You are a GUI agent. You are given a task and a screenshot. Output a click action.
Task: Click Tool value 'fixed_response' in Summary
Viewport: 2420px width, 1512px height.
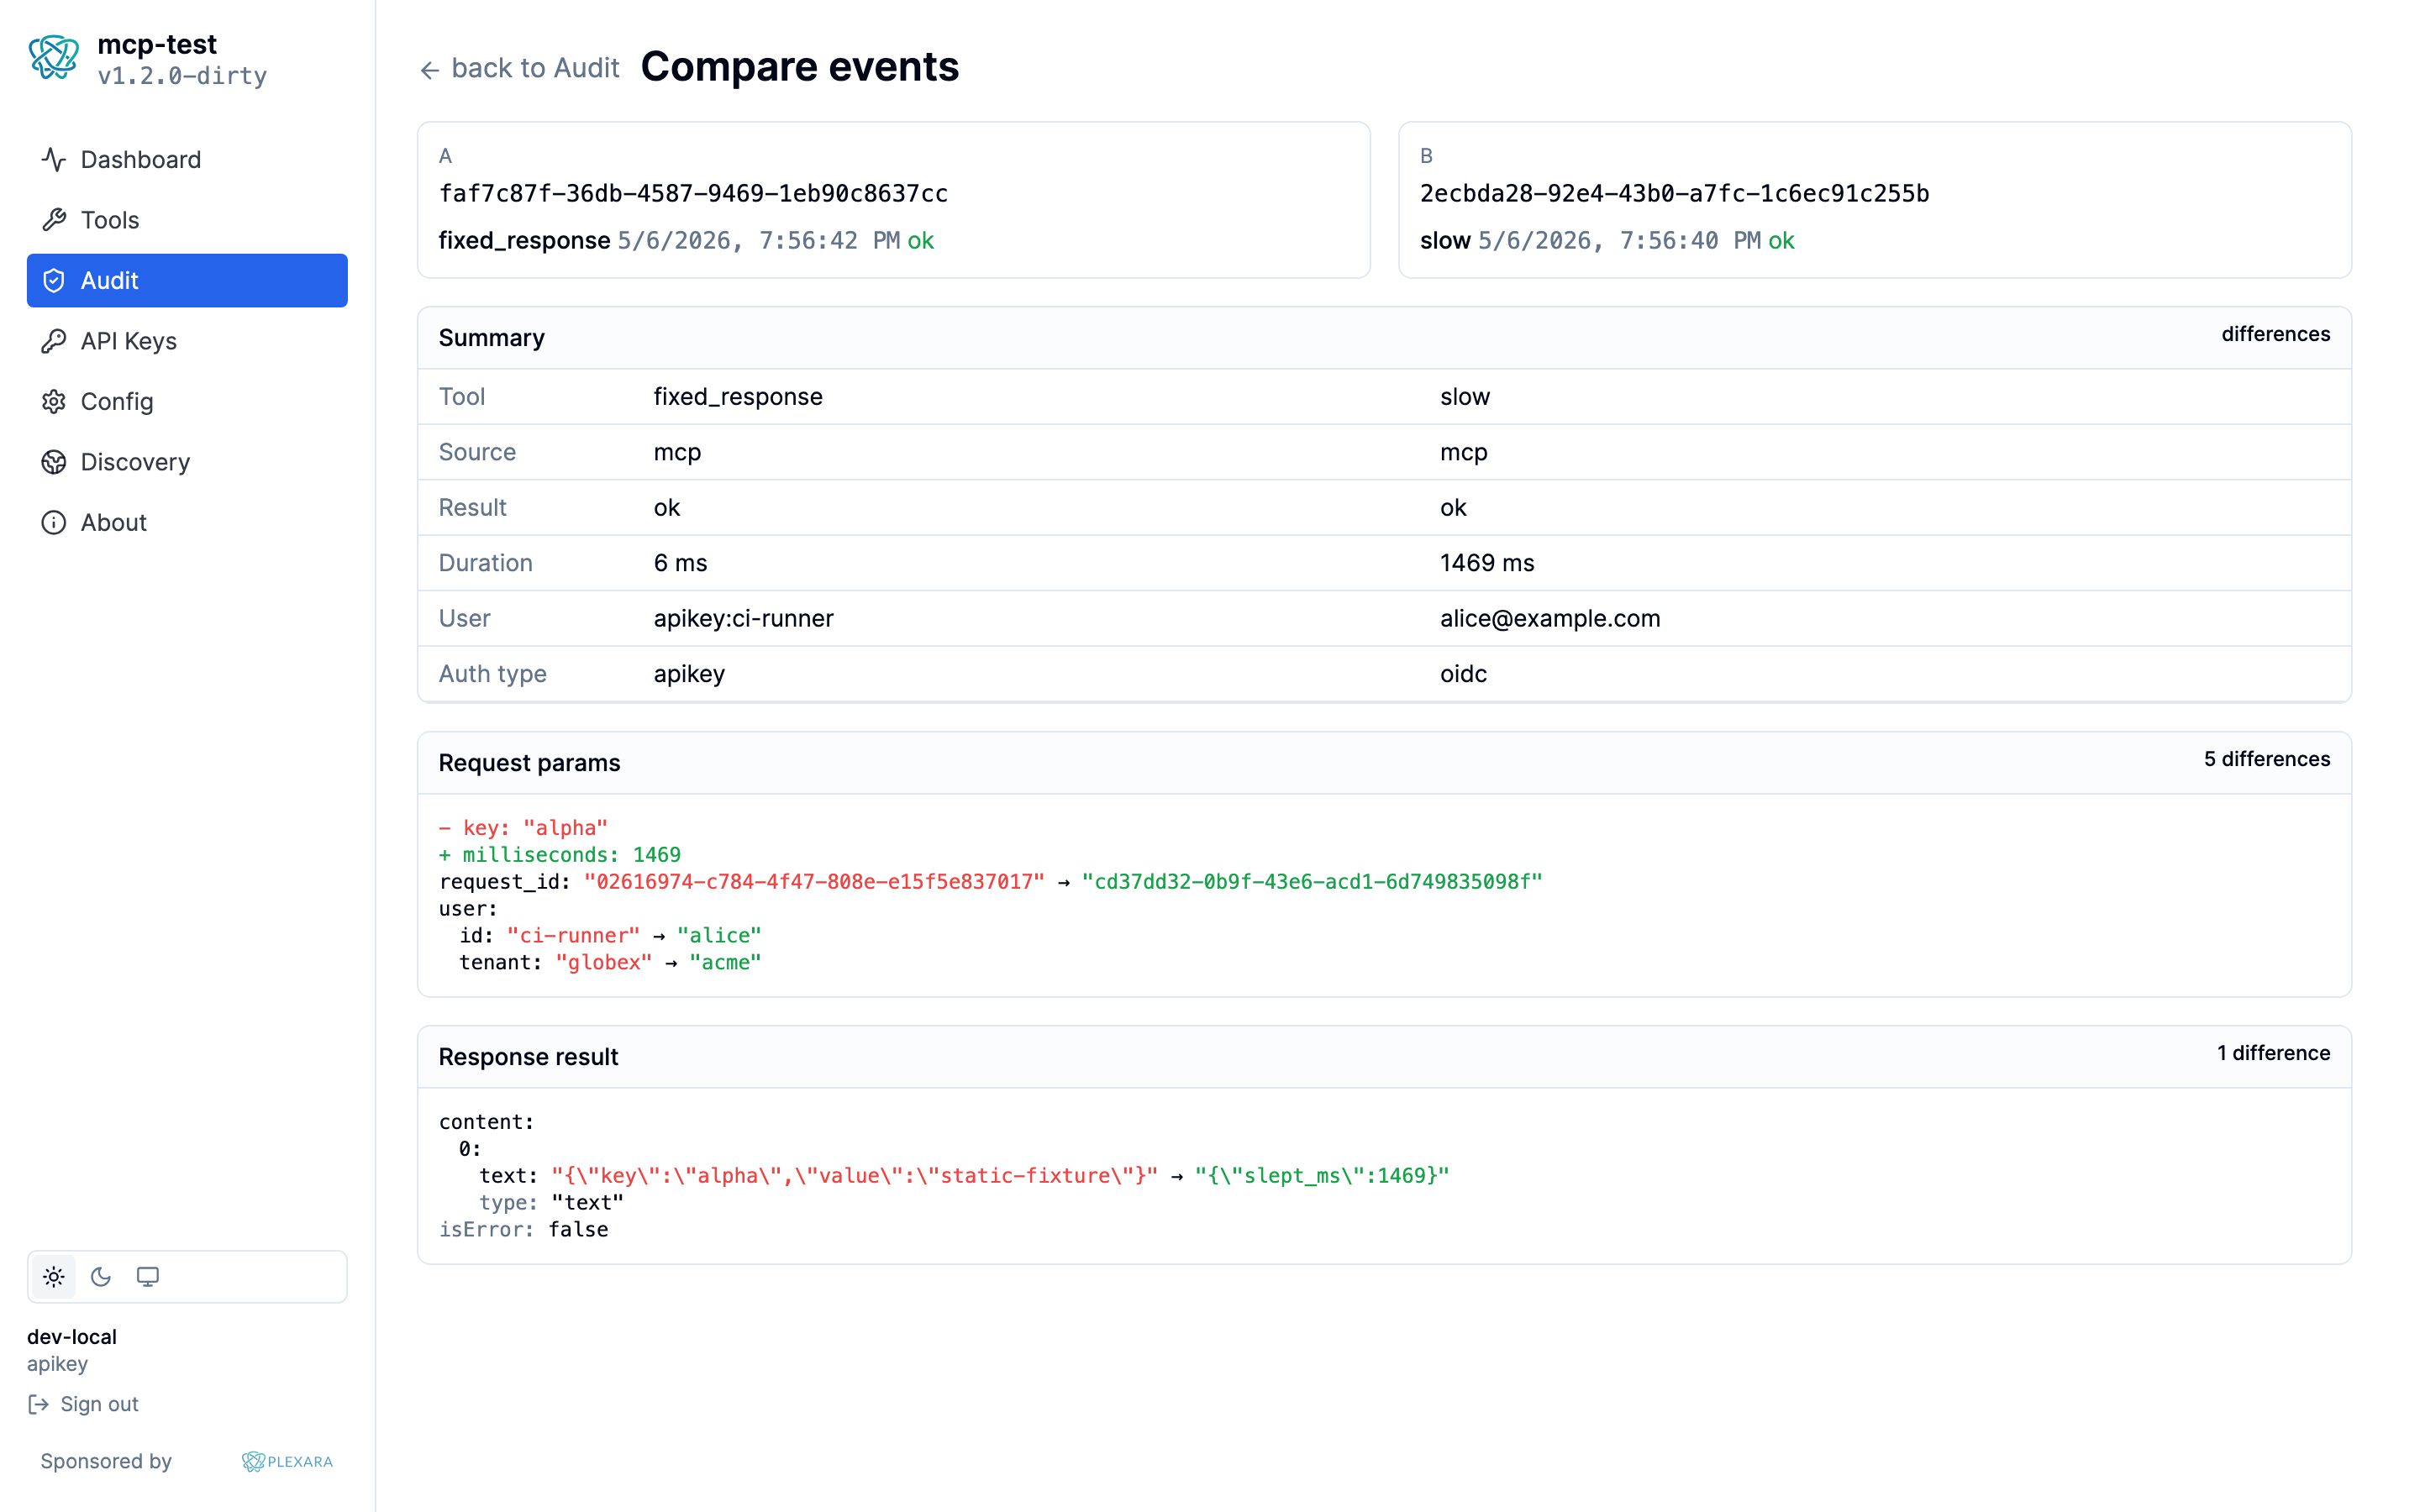click(x=738, y=397)
